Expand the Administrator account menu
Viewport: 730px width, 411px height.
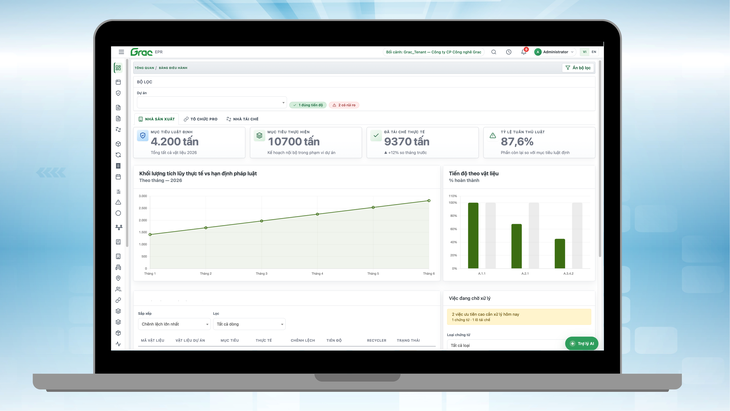click(554, 52)
